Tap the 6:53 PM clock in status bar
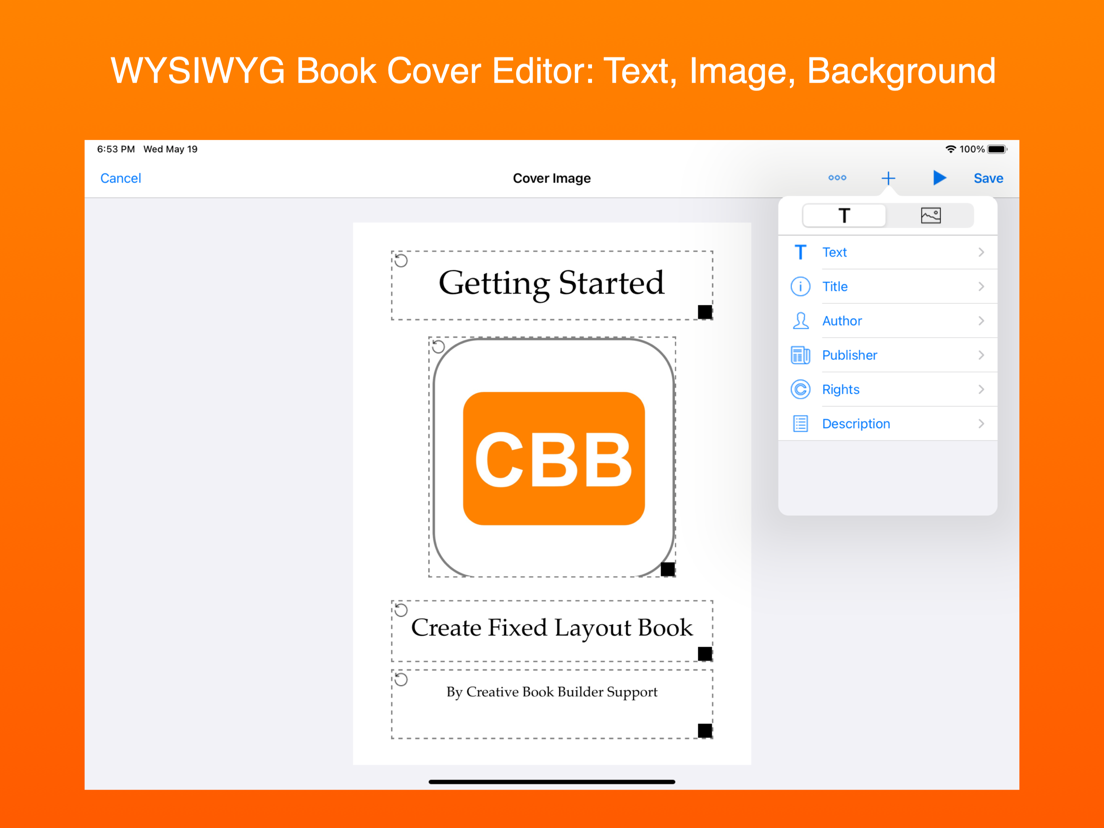 click(115, 149)
